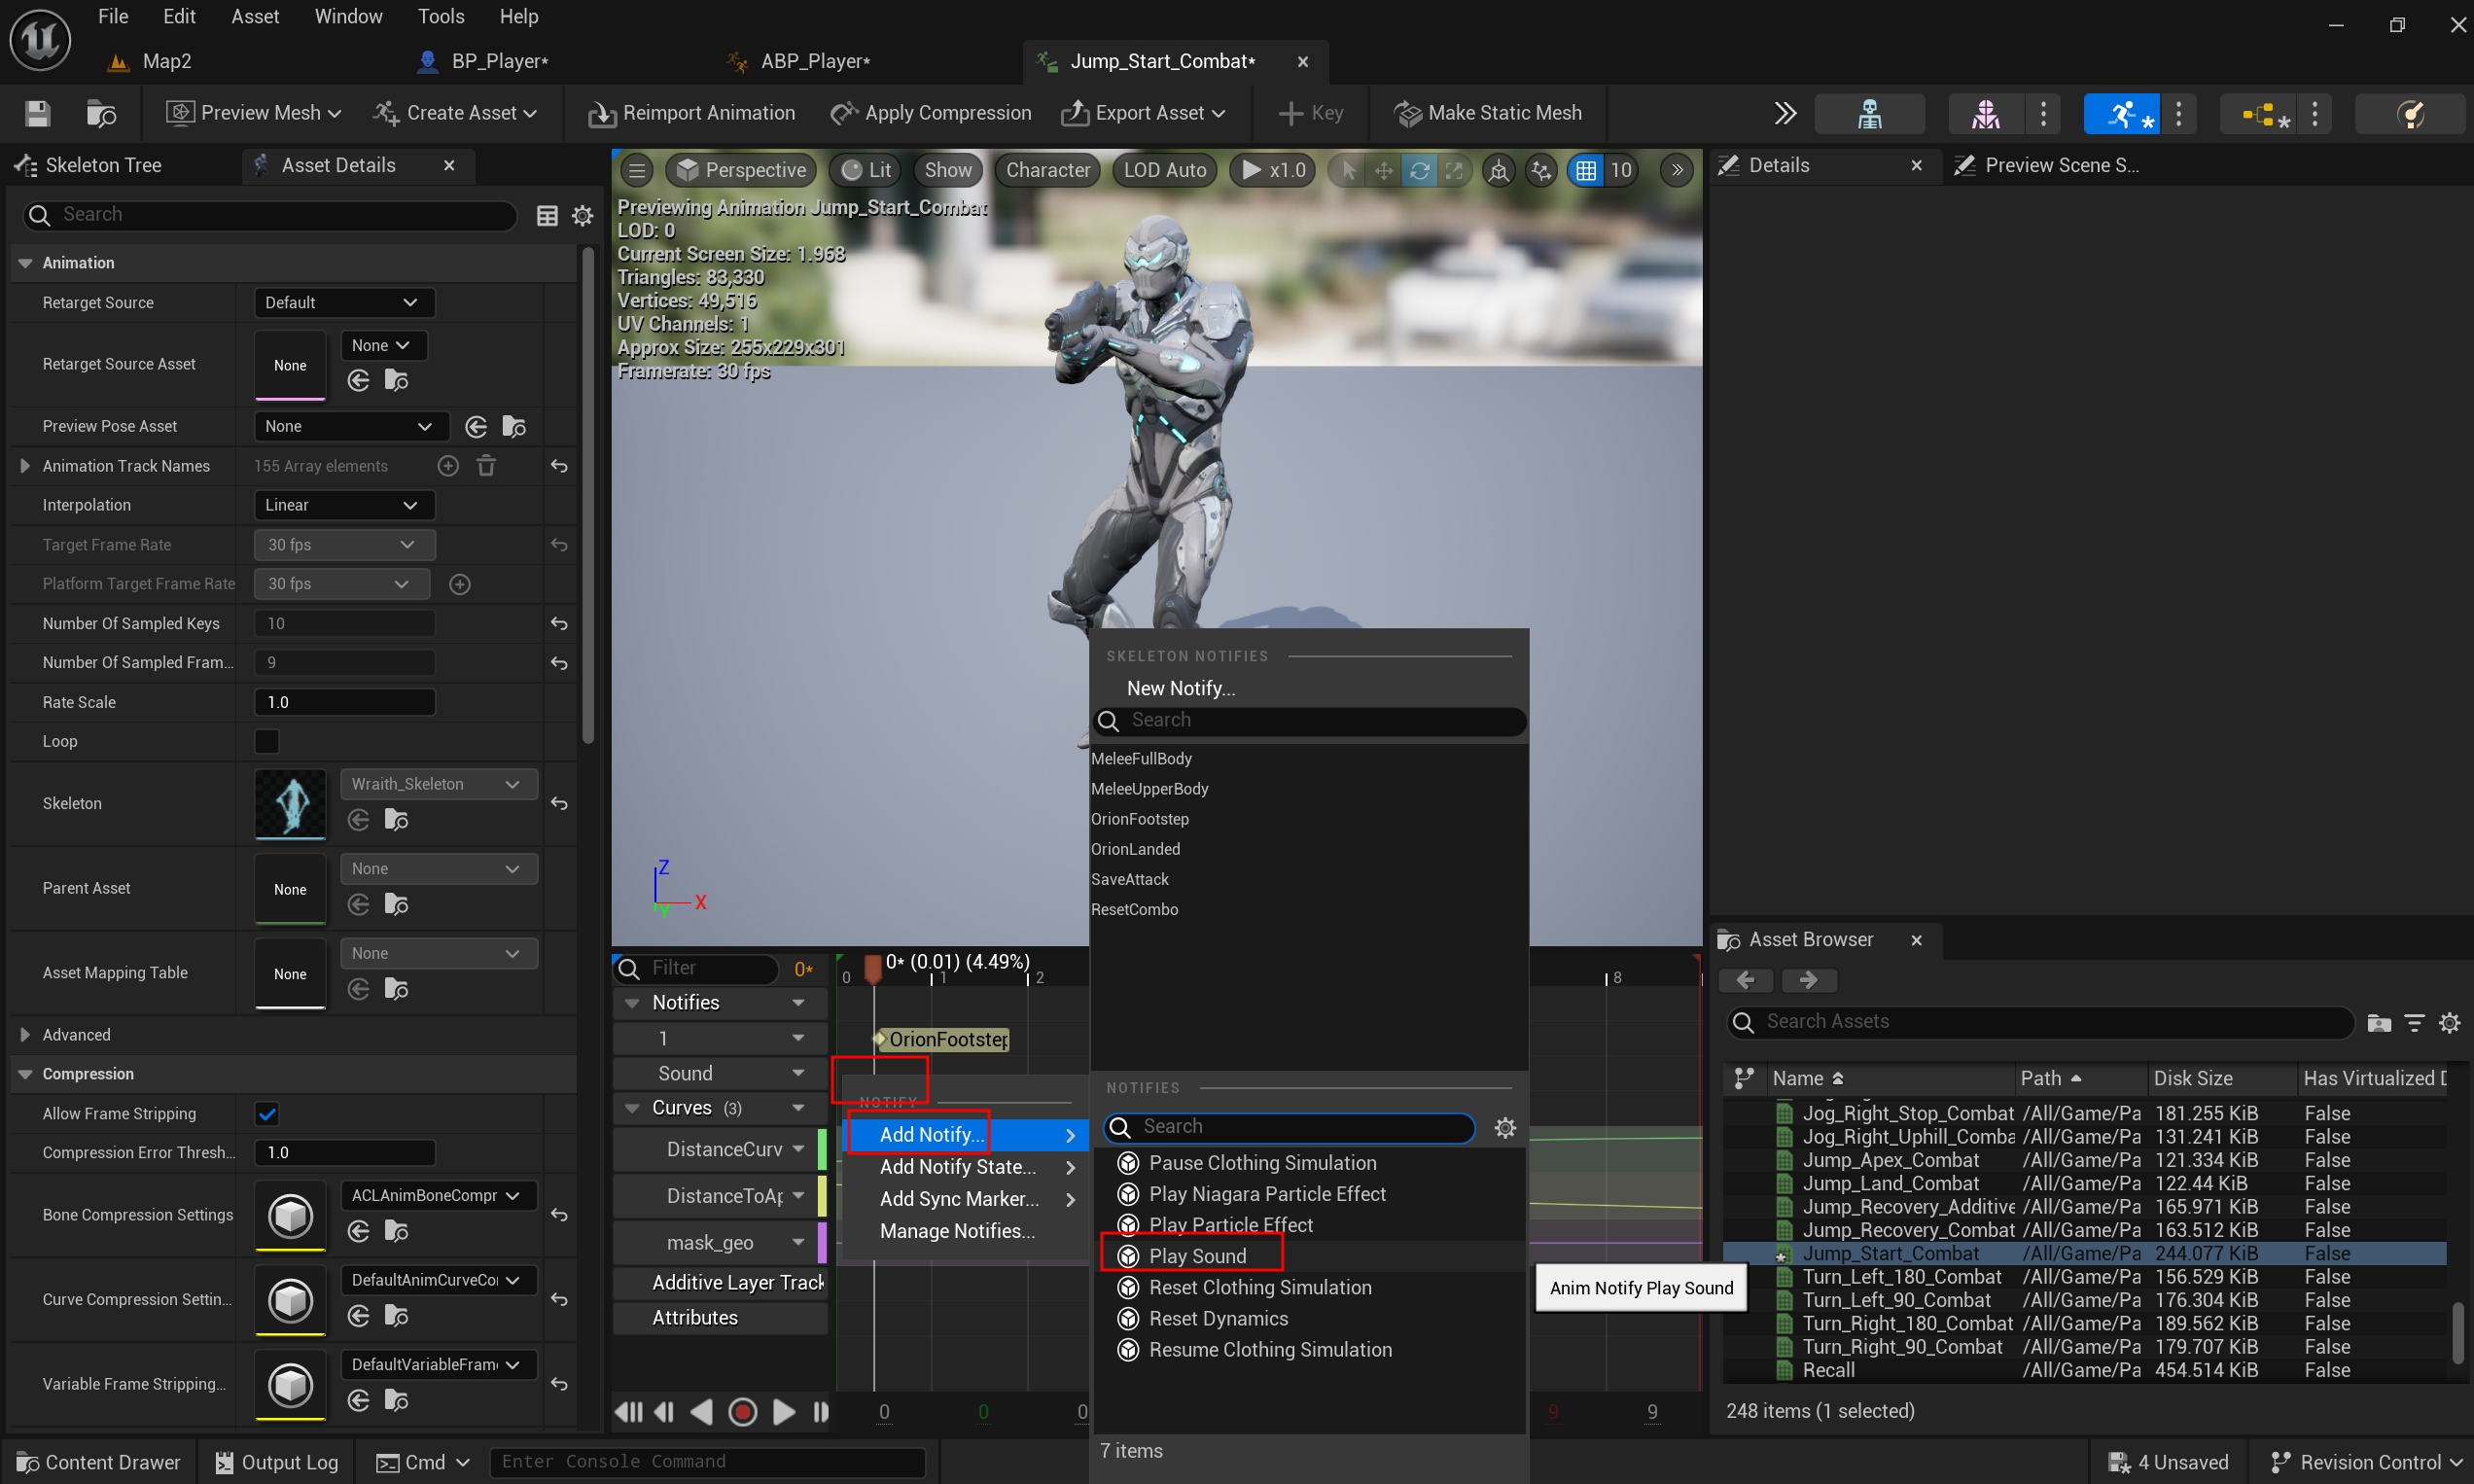Image resolution: width=2474 pixels, height=1484 pixels.
Task: Play the animation in reverse
Action: (702, 1411)
